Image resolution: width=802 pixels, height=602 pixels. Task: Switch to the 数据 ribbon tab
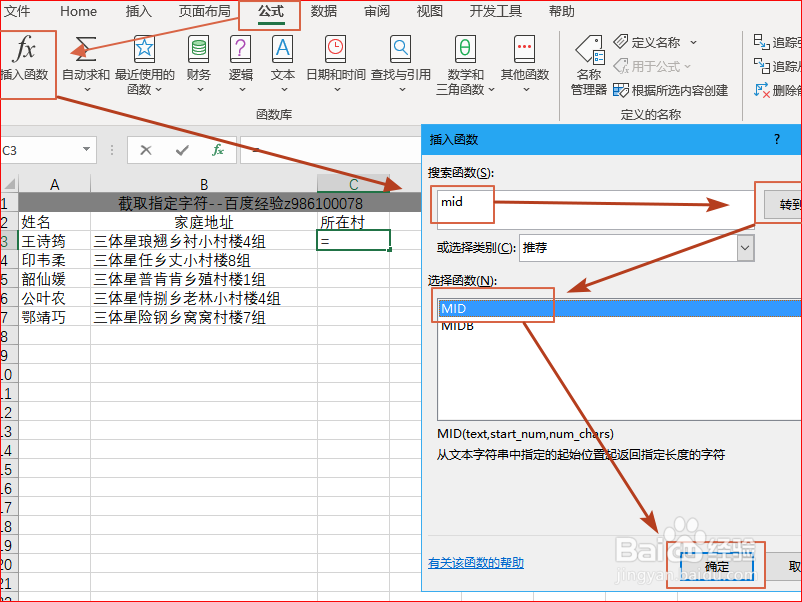point(321,12)
